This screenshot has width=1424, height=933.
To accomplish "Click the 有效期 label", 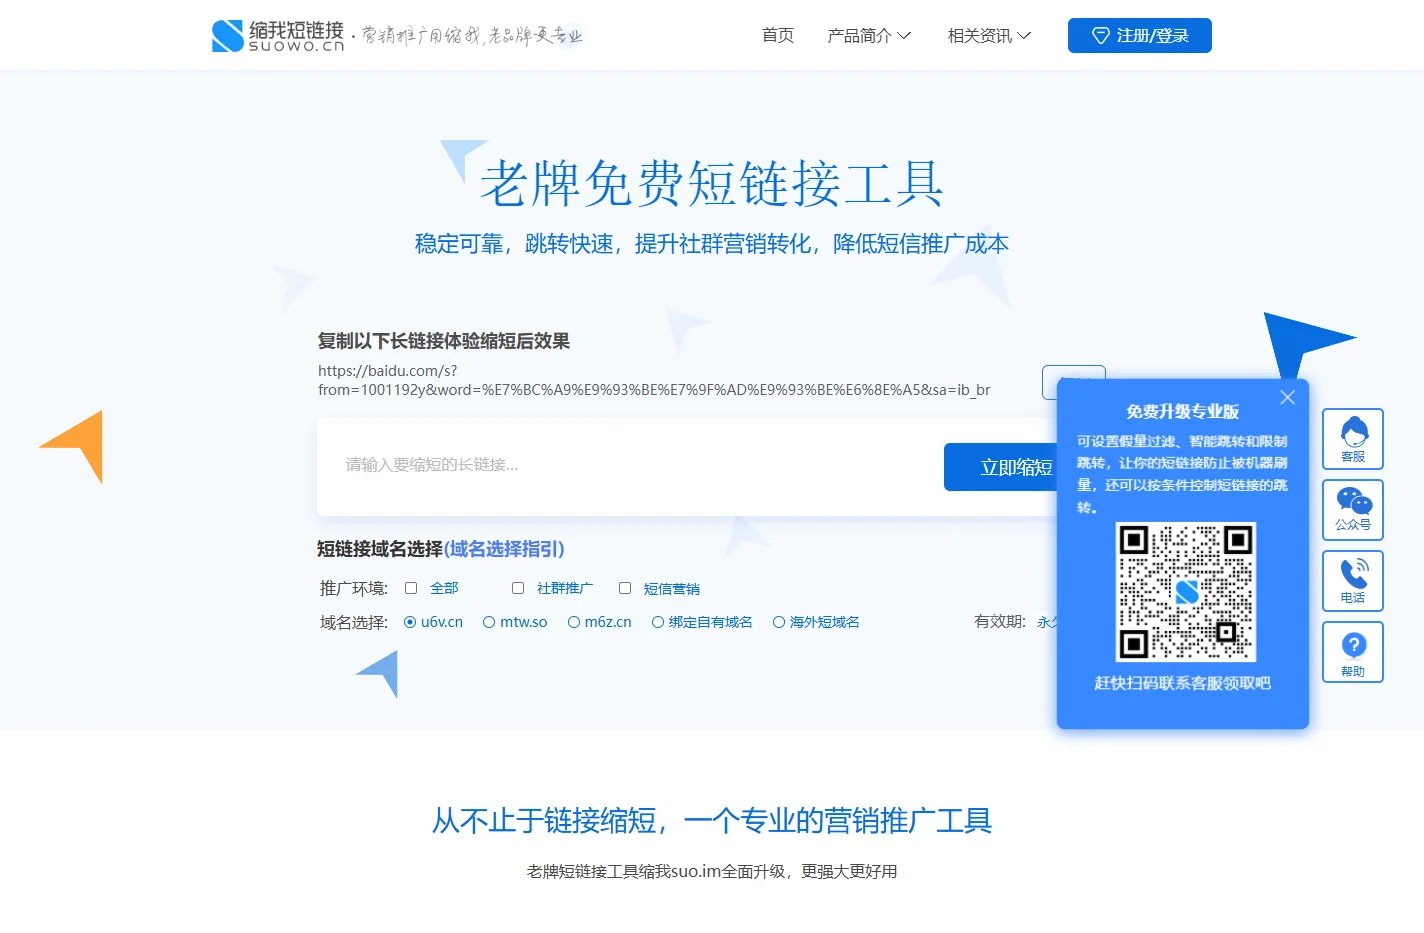I will pyautogui.click(x=1000, y=622).
